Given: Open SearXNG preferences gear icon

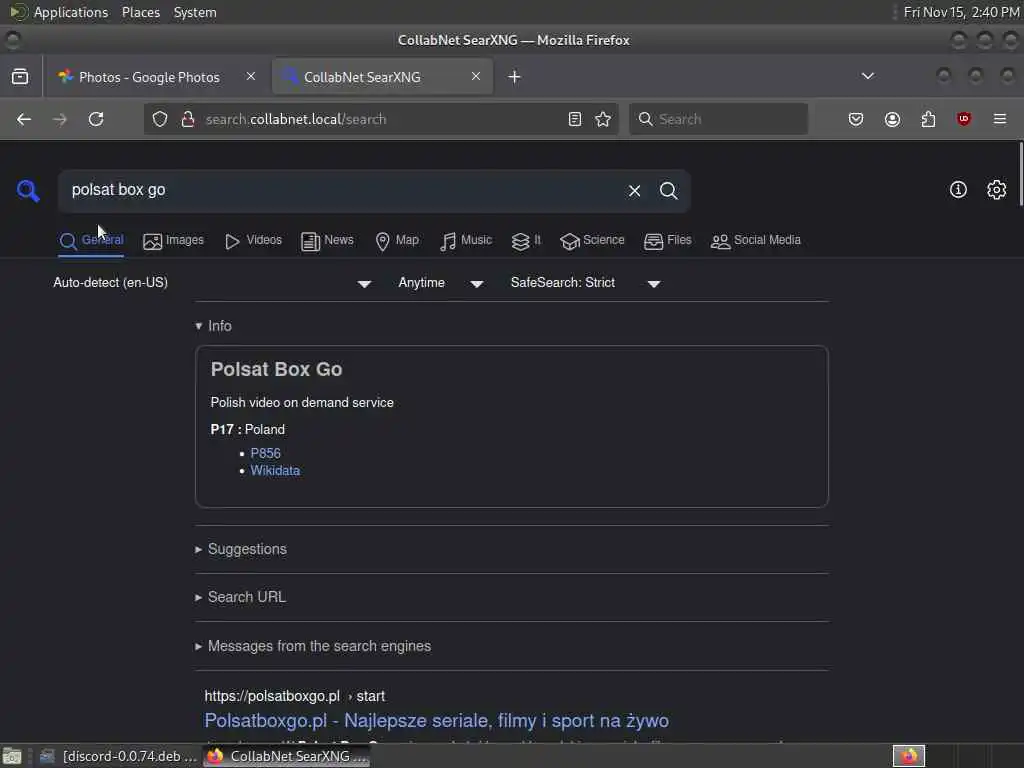Looking at the screenshot, I should coord(996,190).
